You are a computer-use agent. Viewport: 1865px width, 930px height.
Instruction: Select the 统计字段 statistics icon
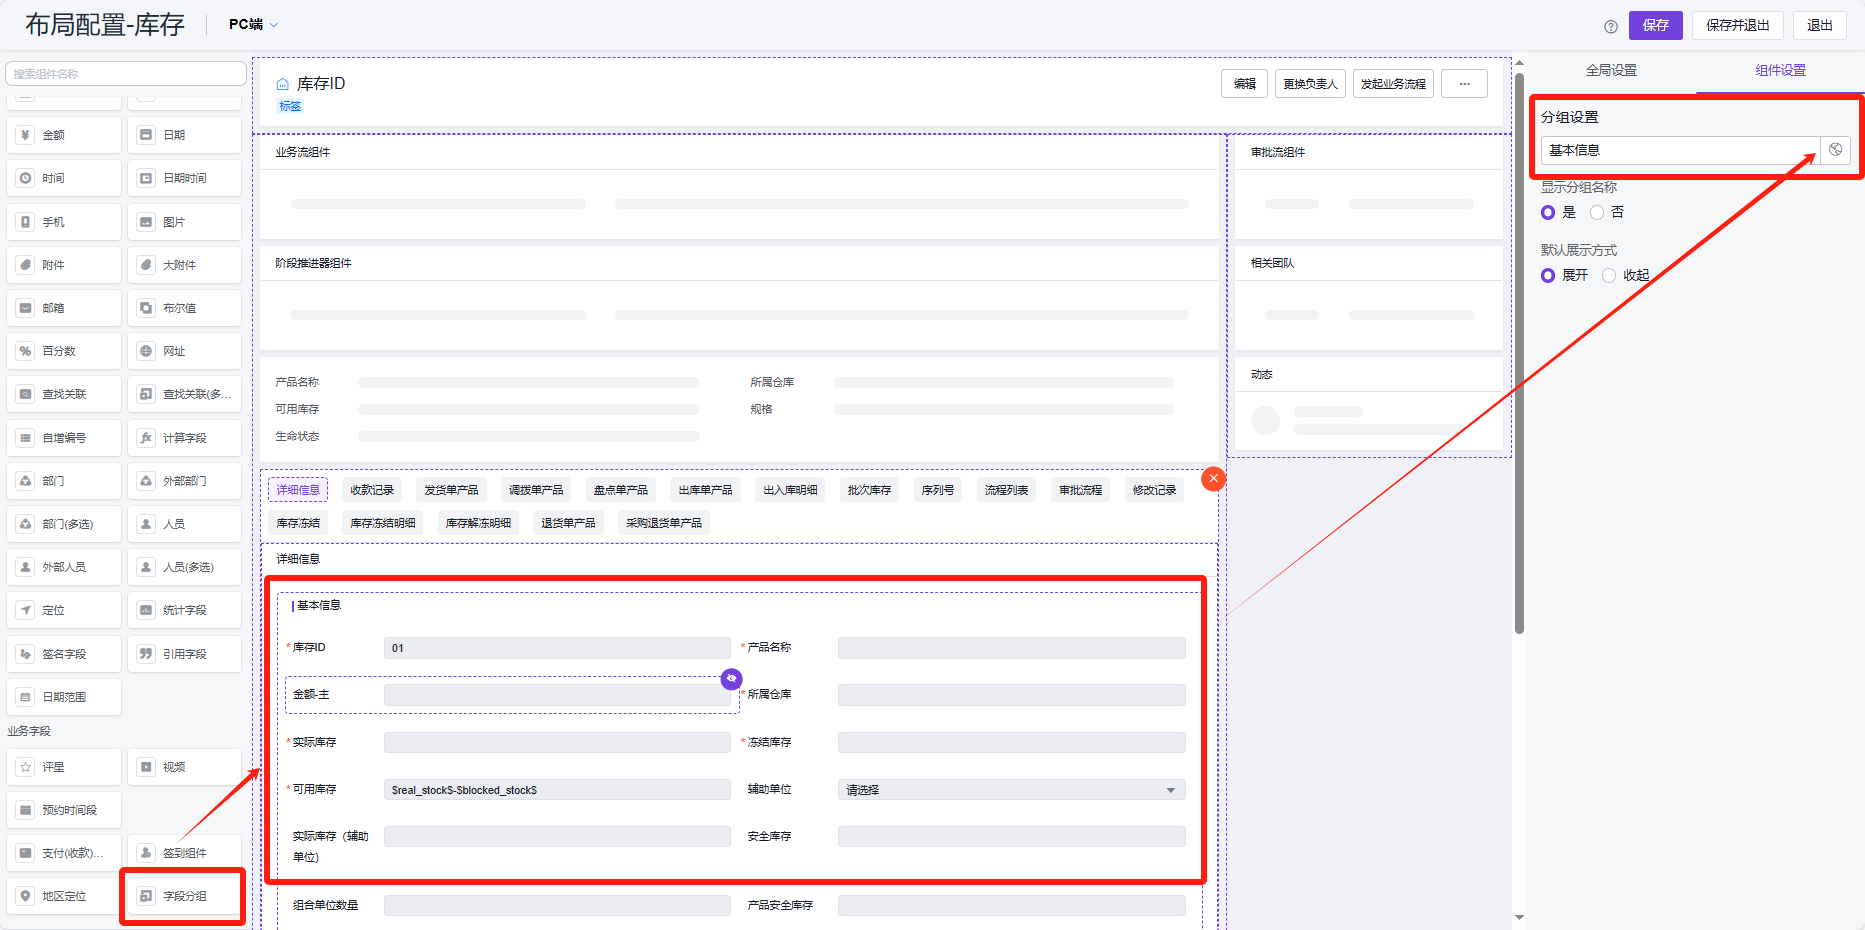[x=146, y=610]
